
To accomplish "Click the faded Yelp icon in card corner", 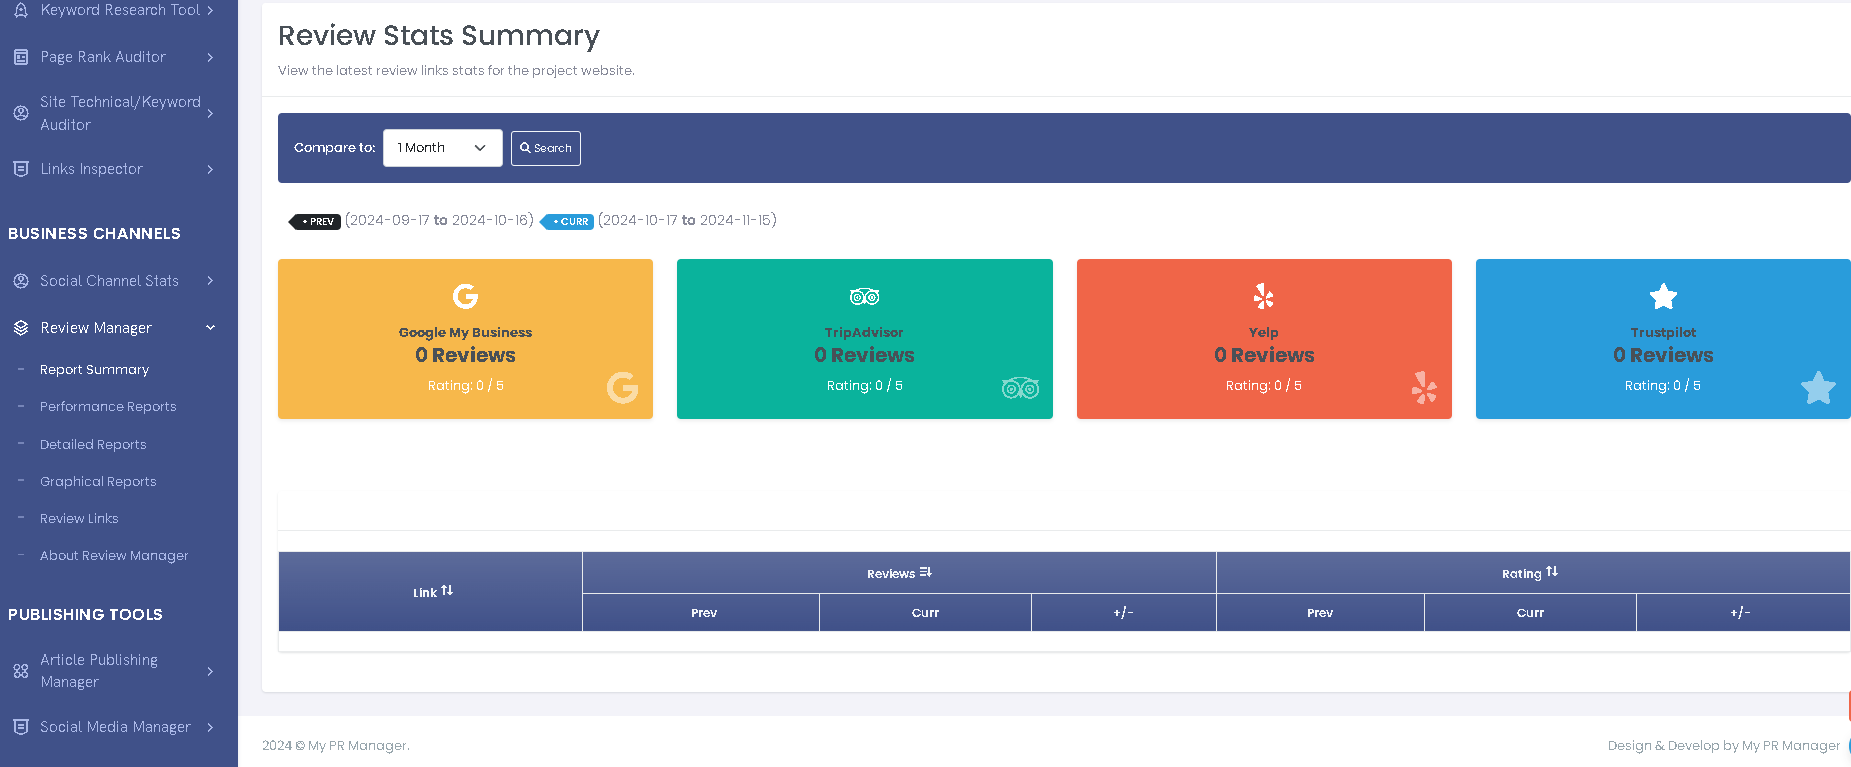I will [x=1424, y=388].
